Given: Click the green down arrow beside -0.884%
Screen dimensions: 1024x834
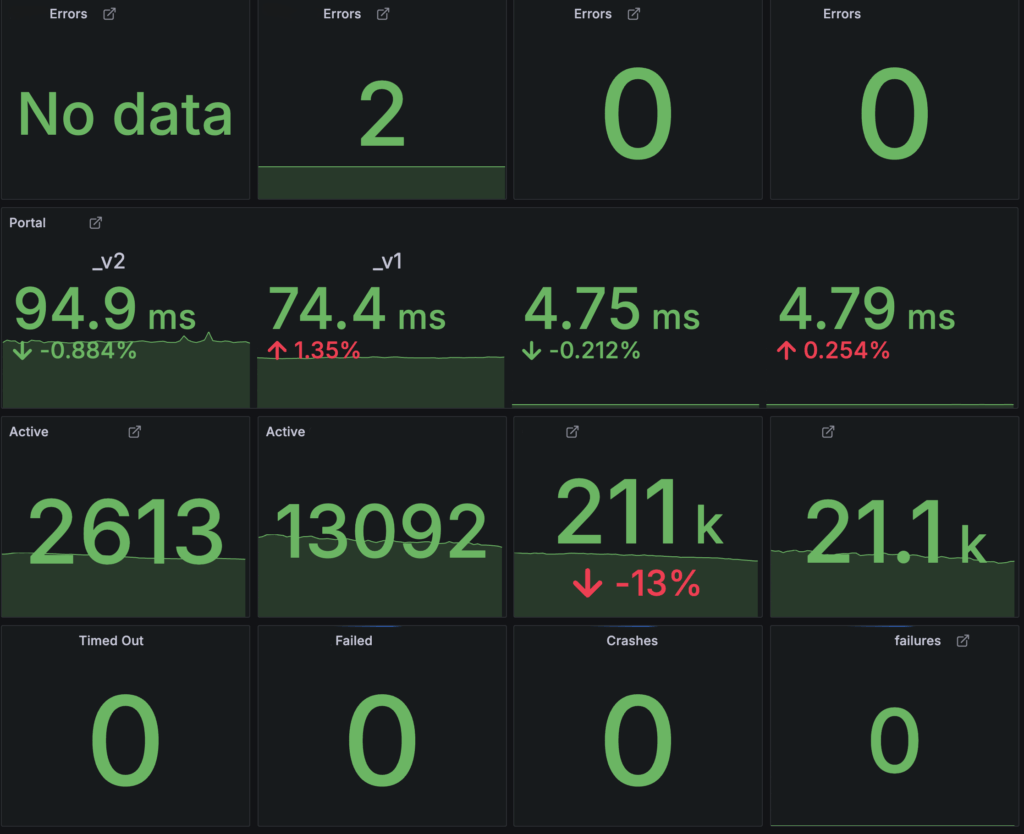Looking at the screenshot, I should 22,352.
